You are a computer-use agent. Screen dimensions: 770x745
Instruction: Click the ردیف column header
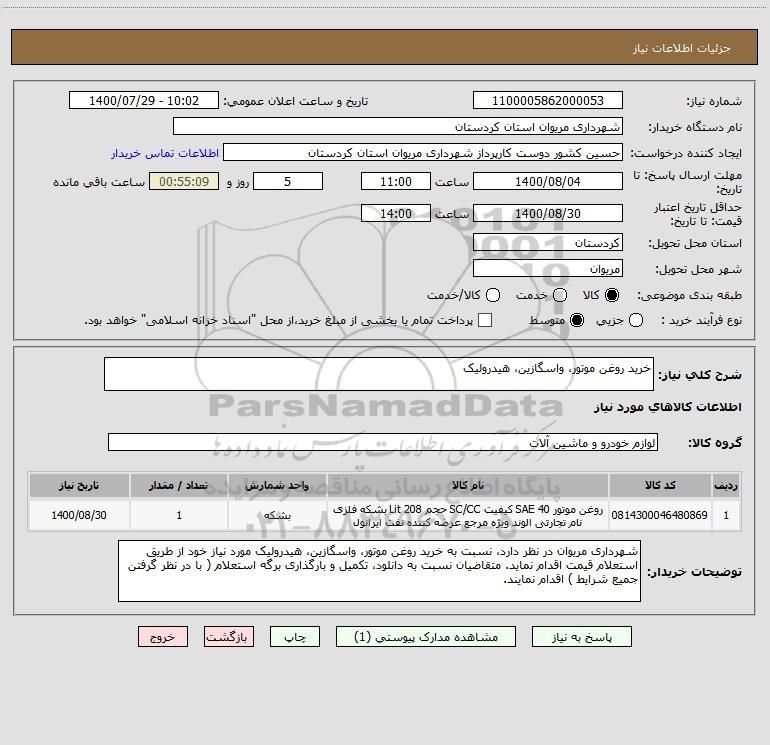tap(726, 486)
